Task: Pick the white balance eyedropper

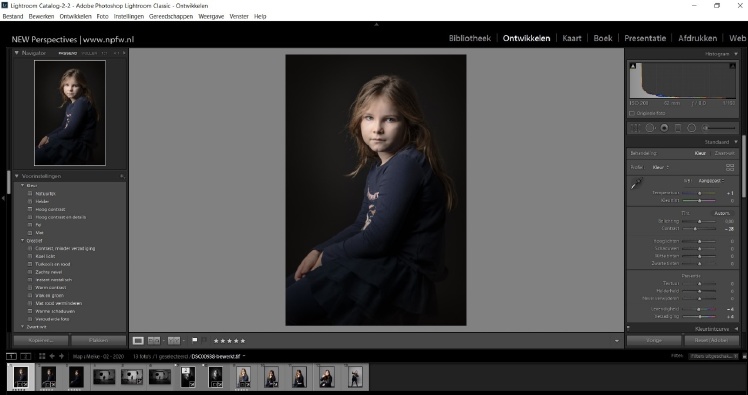Action: point(636,183)
